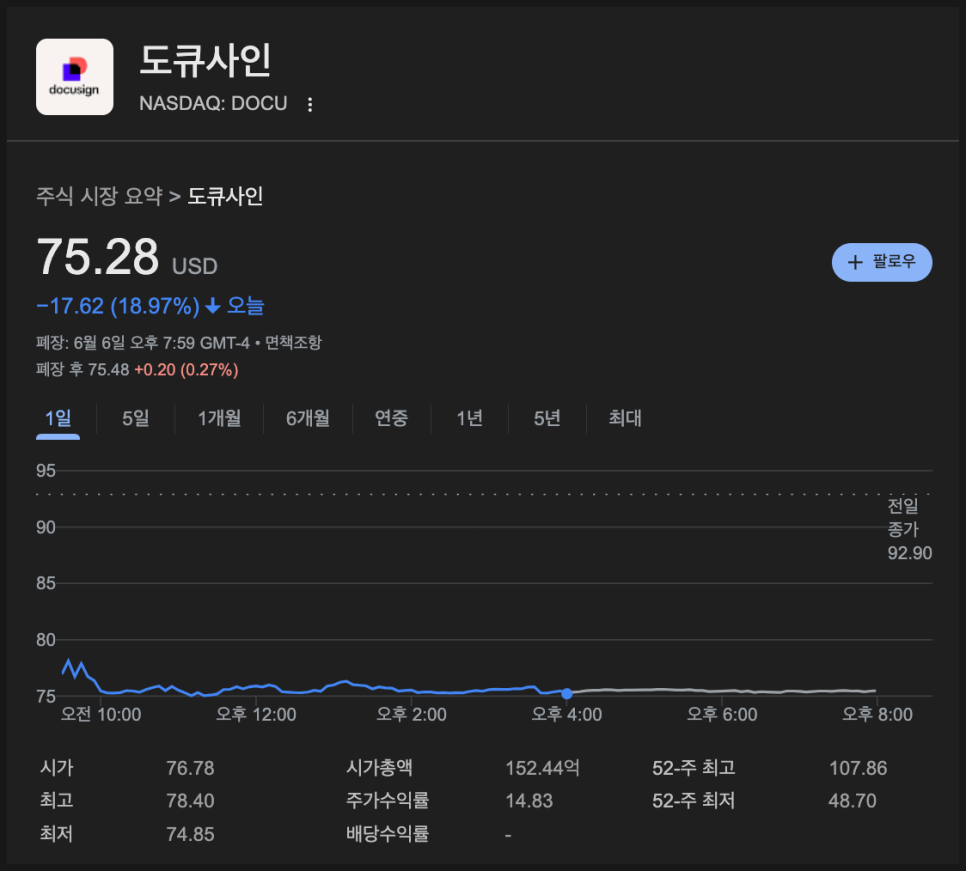This screenshot has width=966, height=871.
Task: Switch to the 1개월 range tab
Action: pos(219,419)
